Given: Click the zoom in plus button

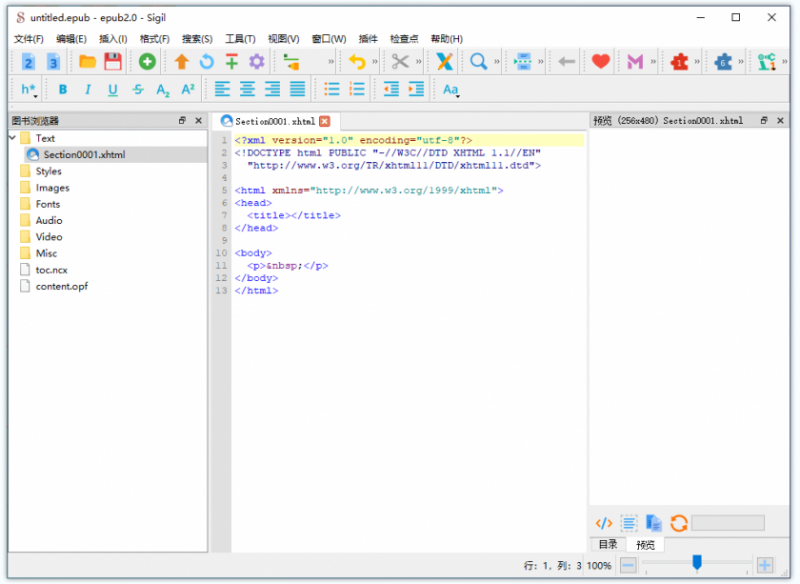Looking at the screenshot, I should click(764, 565).
